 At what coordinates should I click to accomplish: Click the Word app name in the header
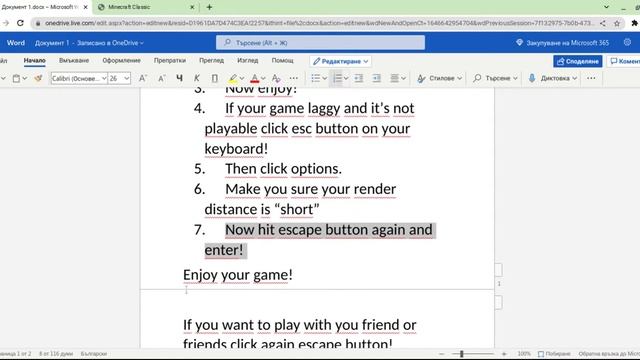pos(16,43)
